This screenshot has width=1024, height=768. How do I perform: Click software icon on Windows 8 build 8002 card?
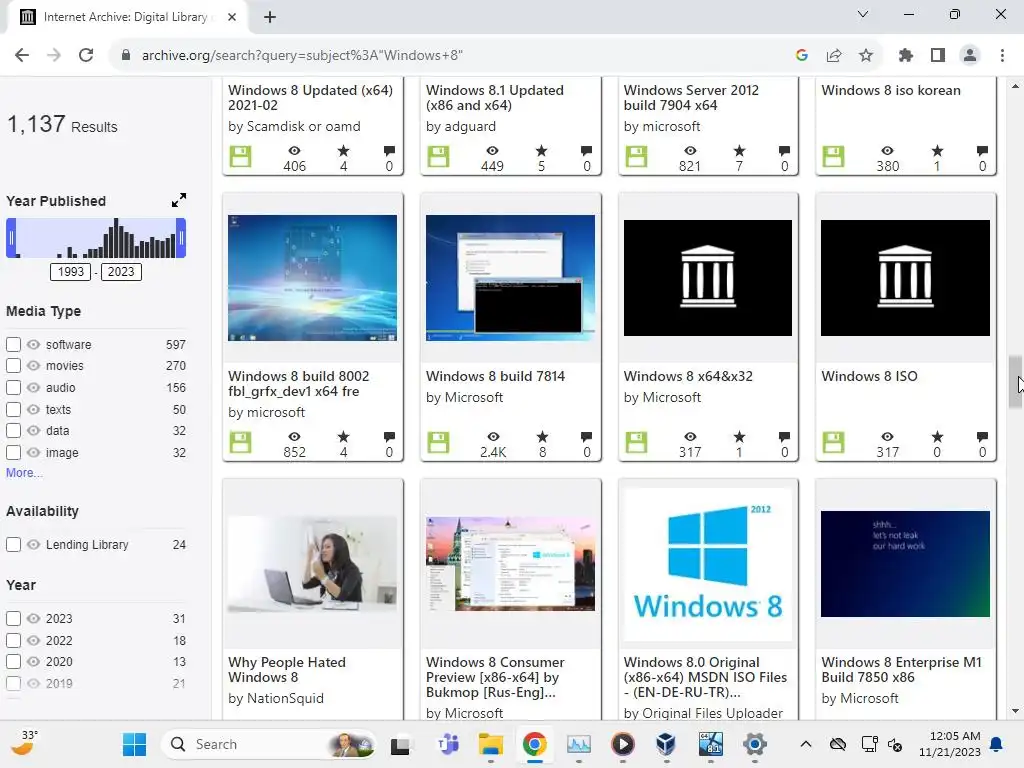(240, 442)
